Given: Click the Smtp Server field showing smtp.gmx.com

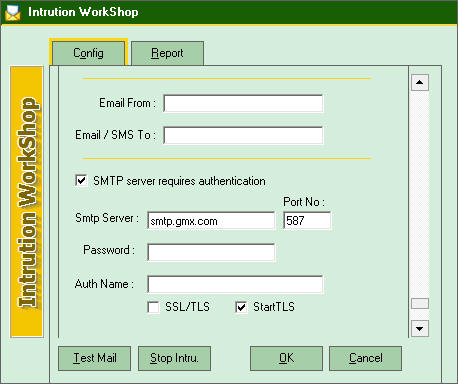Looking at the screenshot, I should [x=211, y=220].
